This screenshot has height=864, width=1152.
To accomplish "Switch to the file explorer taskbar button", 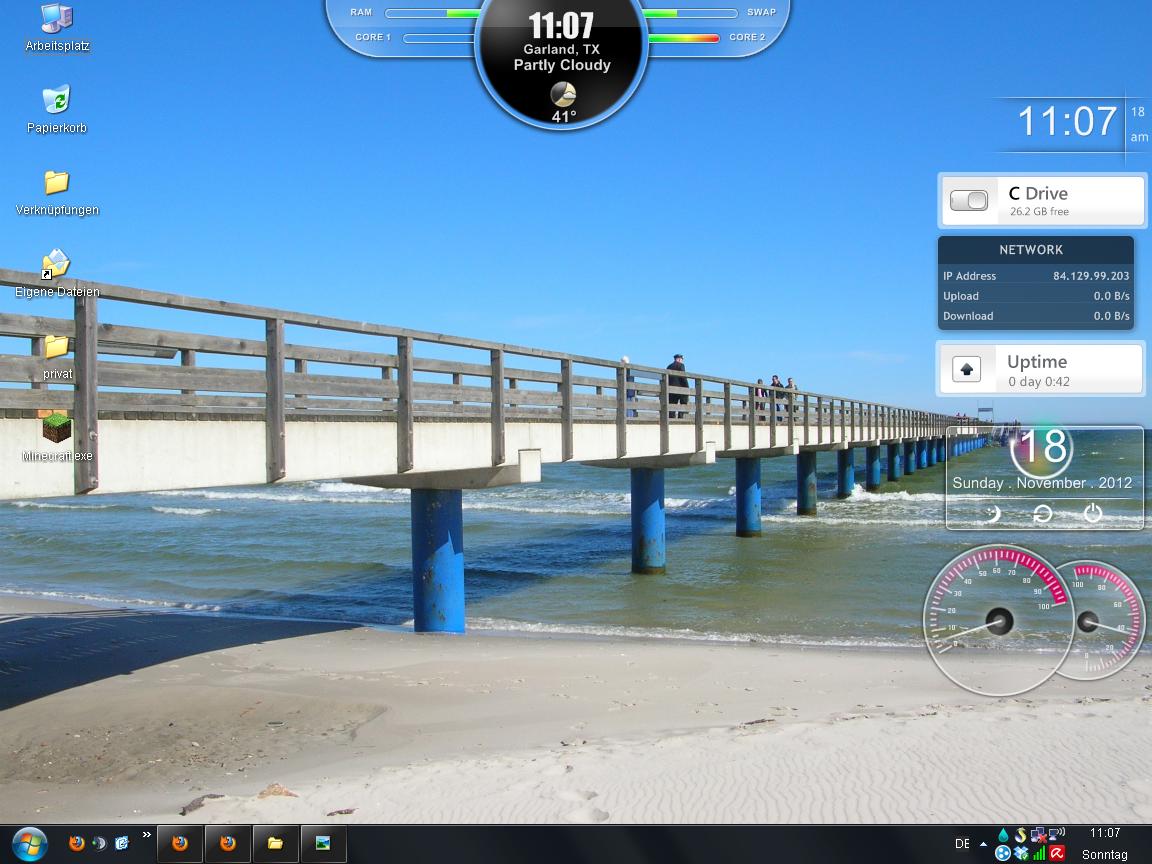I will click(276, 843).
